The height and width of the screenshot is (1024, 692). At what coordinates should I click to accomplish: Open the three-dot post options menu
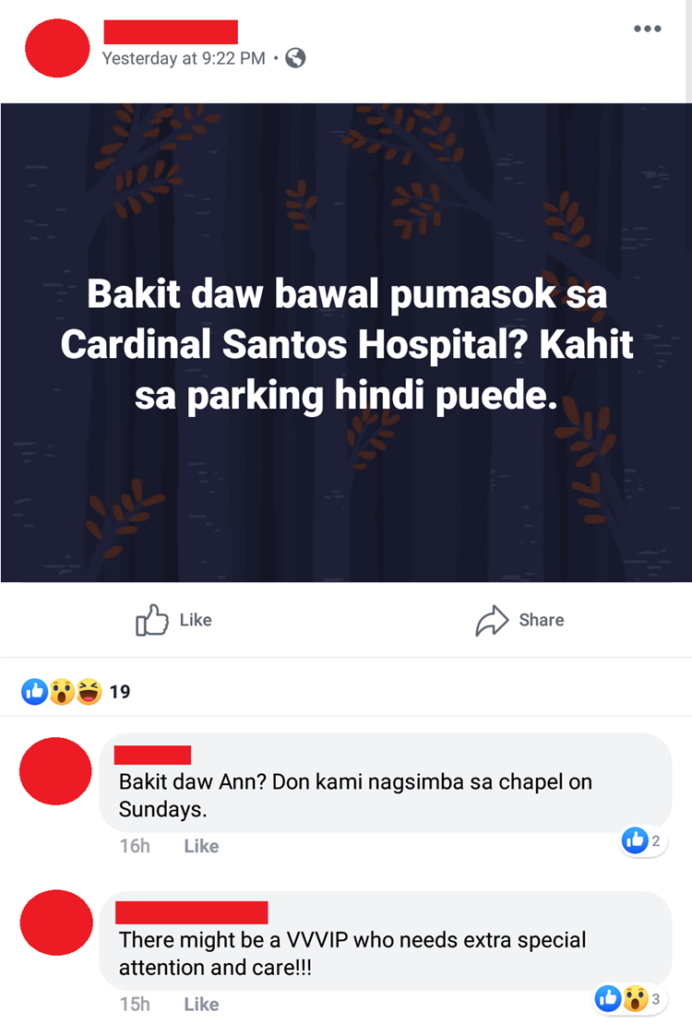pyautogui.click(x=648, y=29)
